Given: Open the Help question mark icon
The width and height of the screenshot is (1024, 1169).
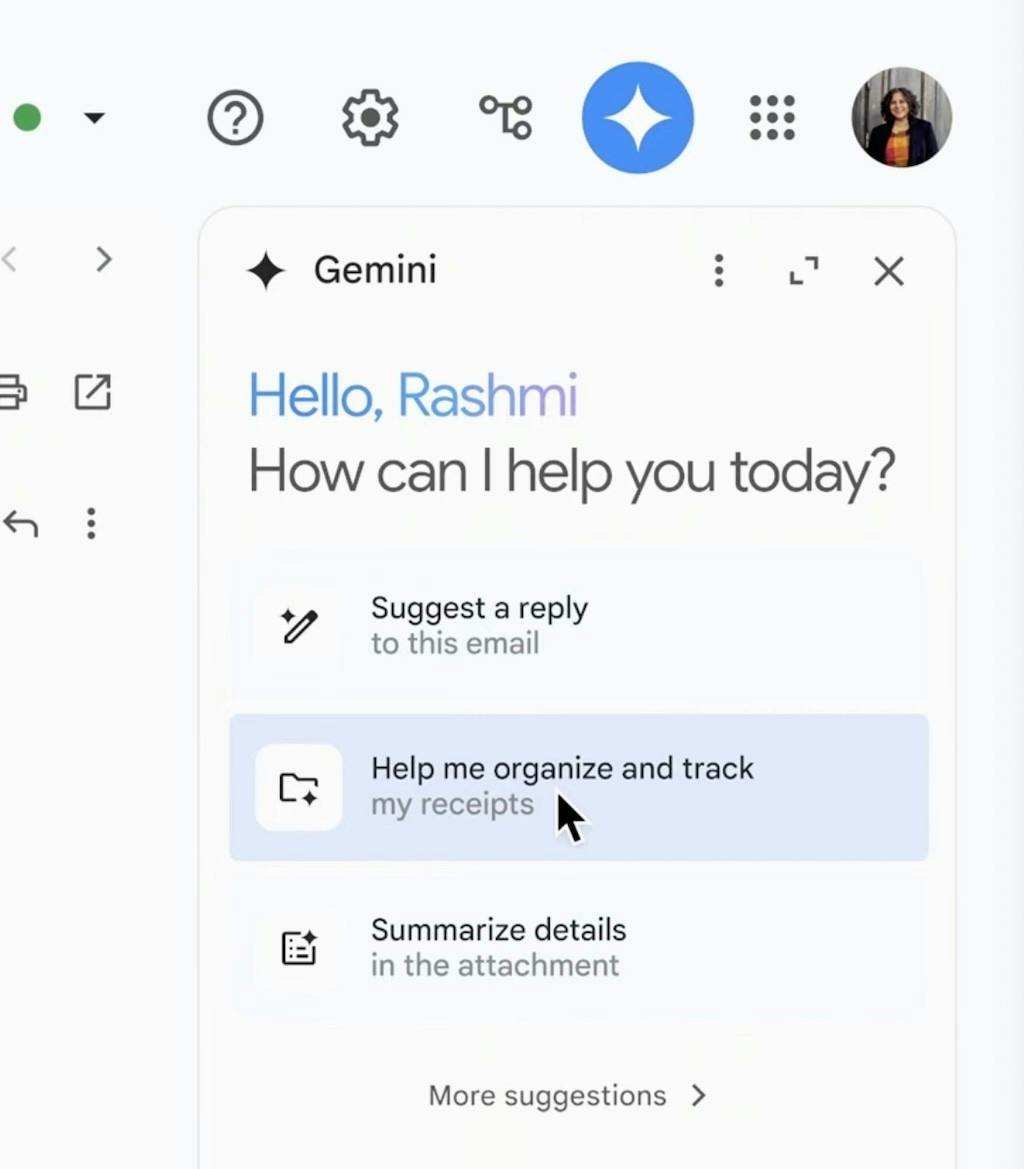Looking at the screenshot, I should point(235,118).
